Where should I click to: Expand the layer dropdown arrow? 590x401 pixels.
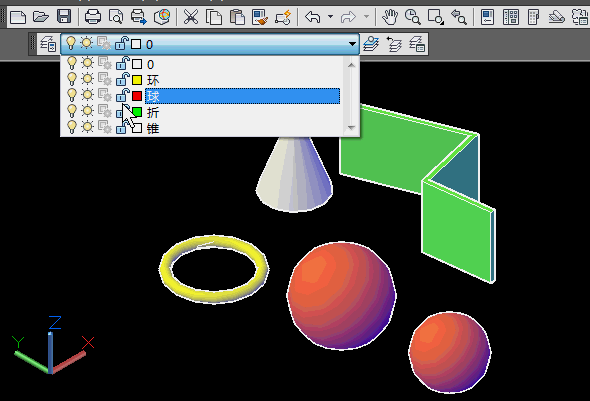[x=352, y=44]
